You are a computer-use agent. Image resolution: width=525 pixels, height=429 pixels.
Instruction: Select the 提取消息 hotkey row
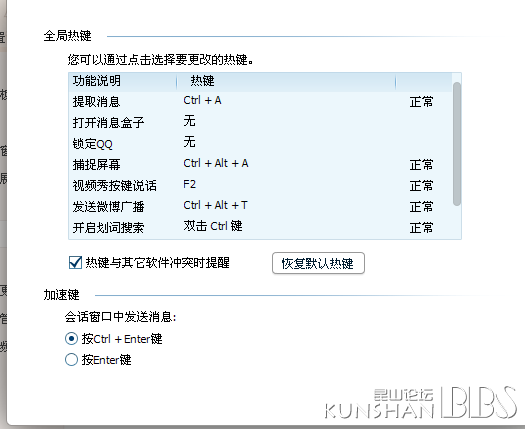pyautogui.click(x=260, y=101)
